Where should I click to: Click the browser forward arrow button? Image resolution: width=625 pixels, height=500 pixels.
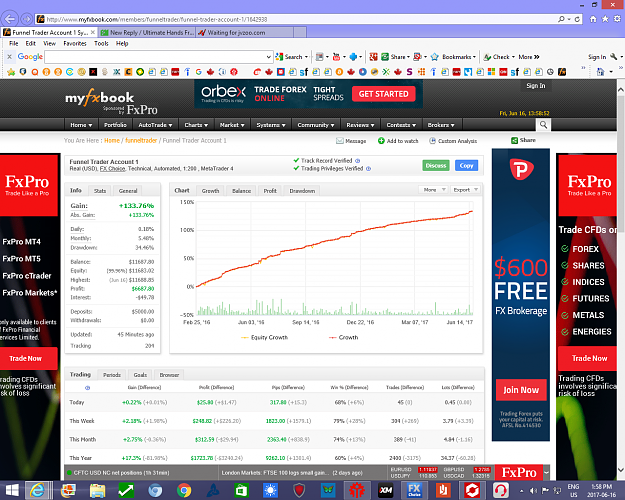click(x=26, y=19)
